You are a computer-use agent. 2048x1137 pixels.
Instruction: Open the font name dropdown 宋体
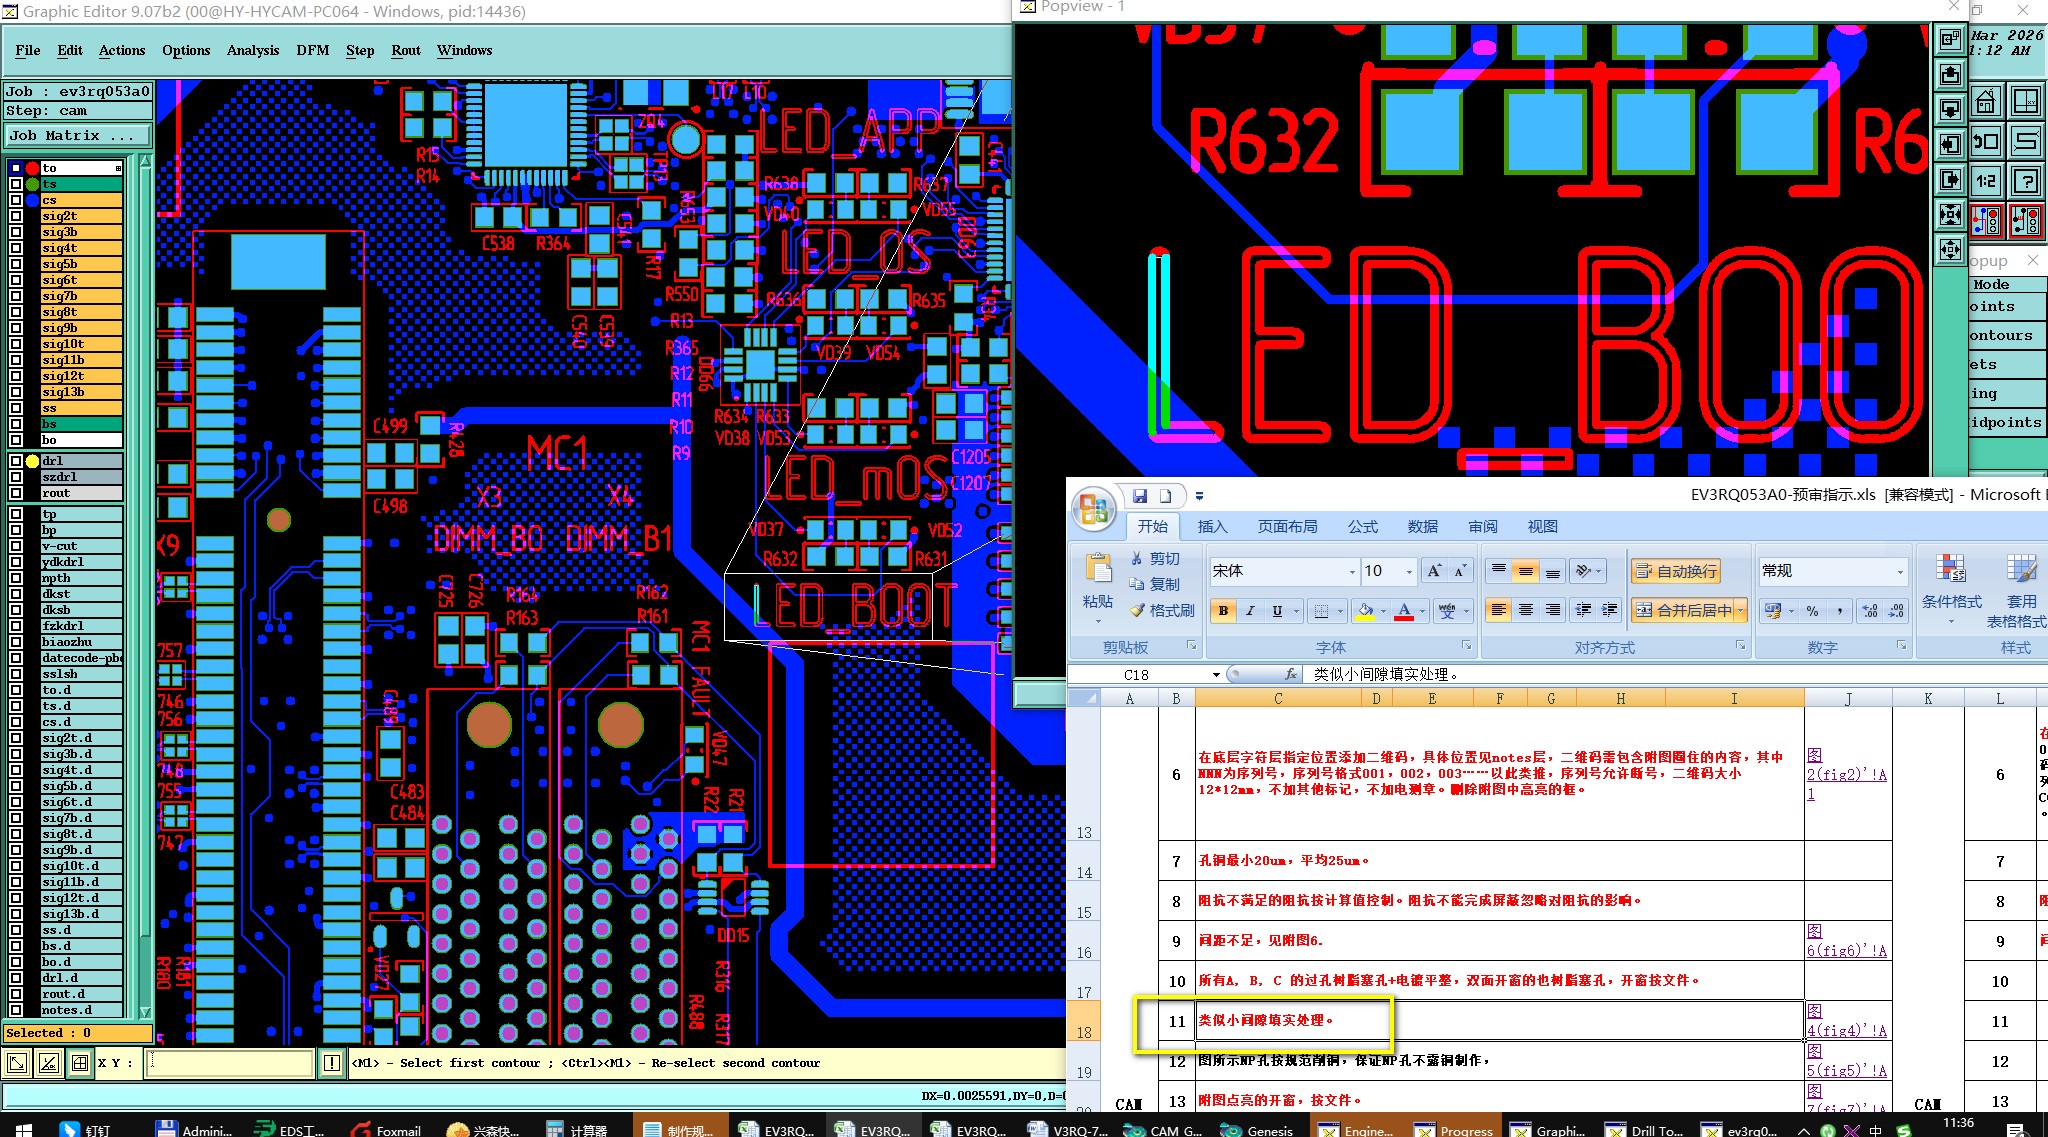[1352, 572]
